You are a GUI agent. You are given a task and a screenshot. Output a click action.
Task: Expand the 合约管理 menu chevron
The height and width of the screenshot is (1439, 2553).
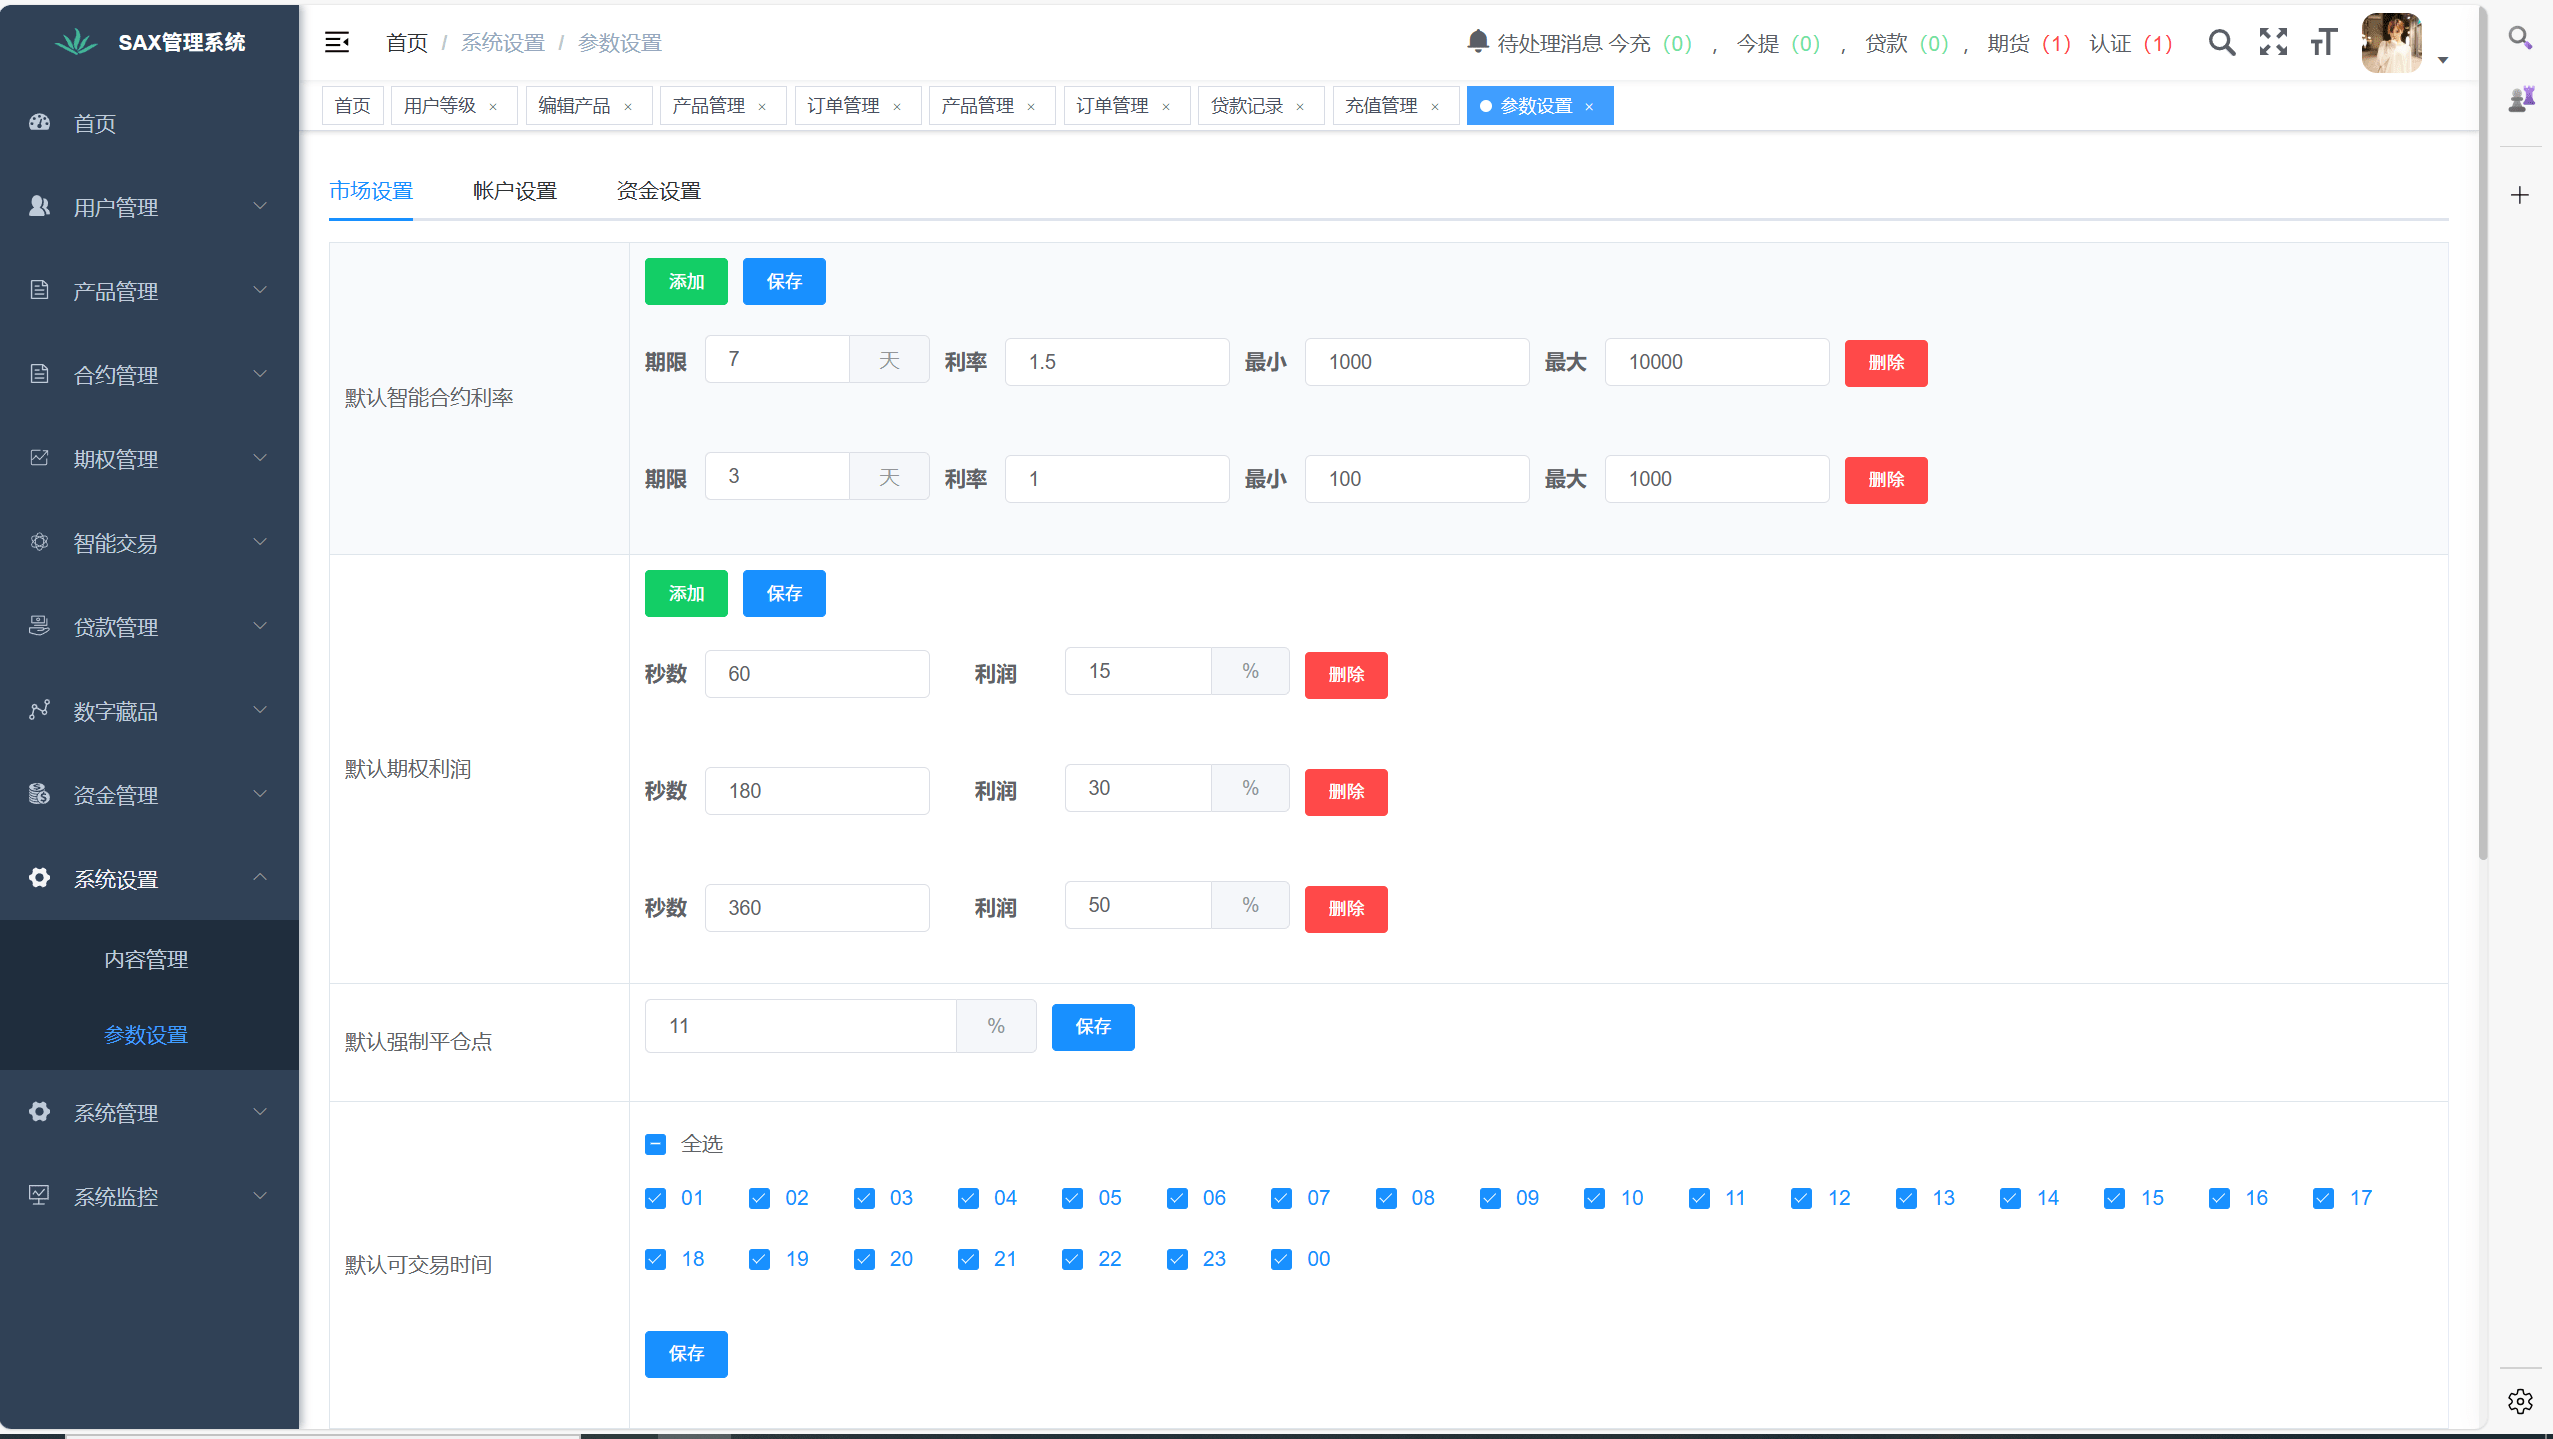click(x=260, y=374)
